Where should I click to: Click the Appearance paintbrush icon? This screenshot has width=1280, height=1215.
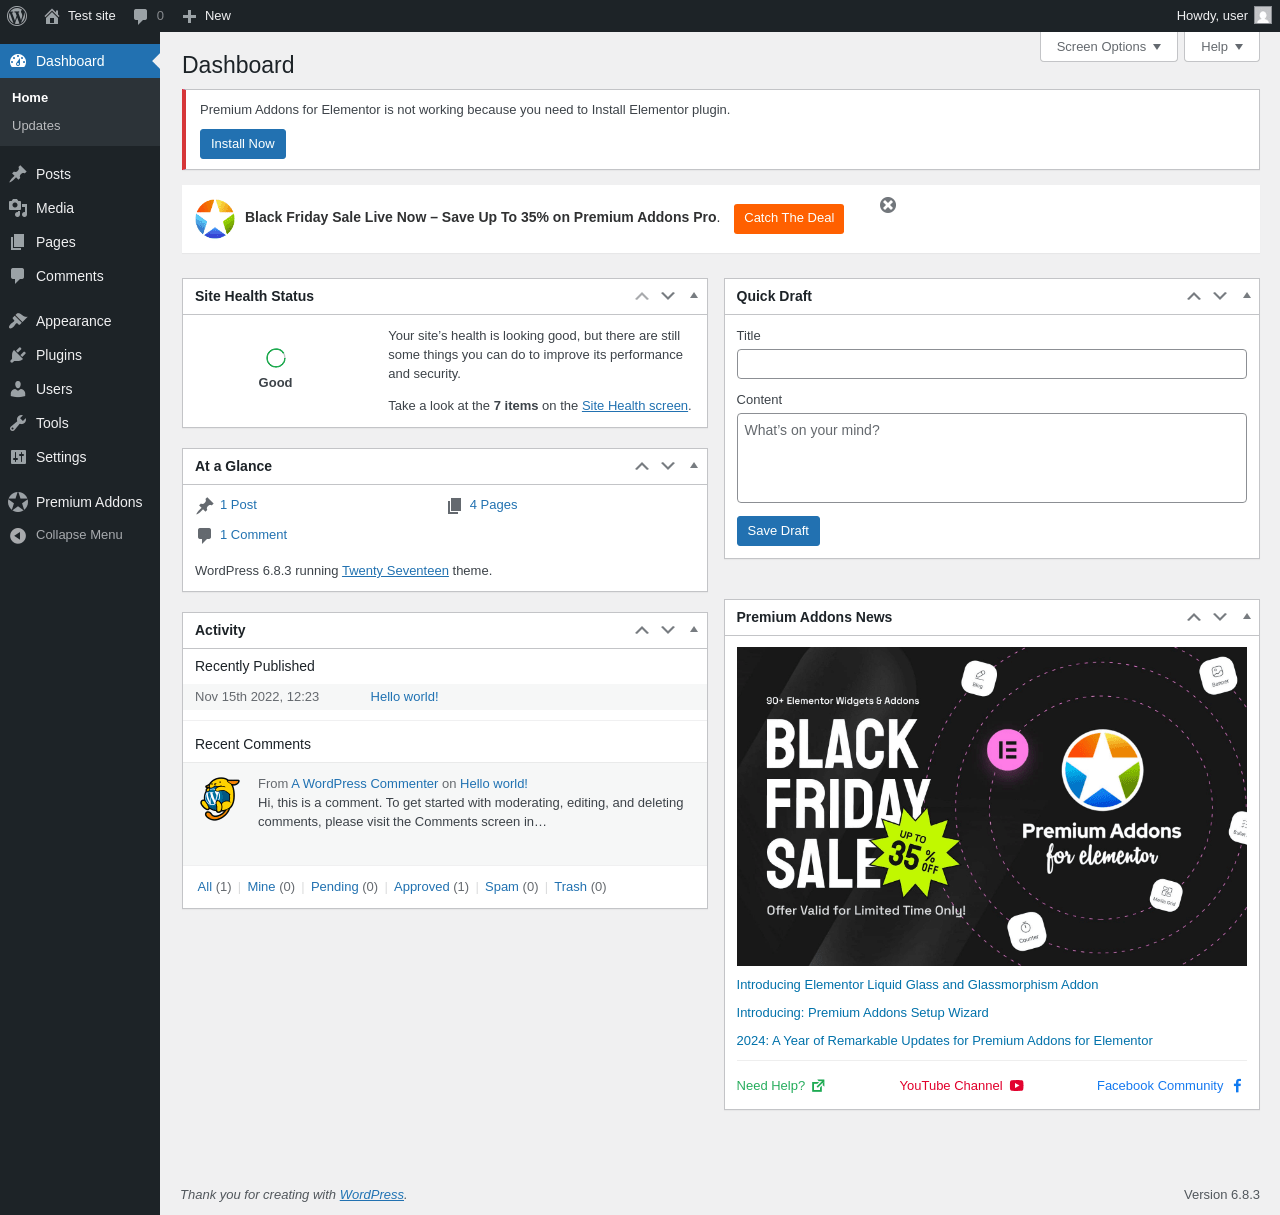(18, 321)
